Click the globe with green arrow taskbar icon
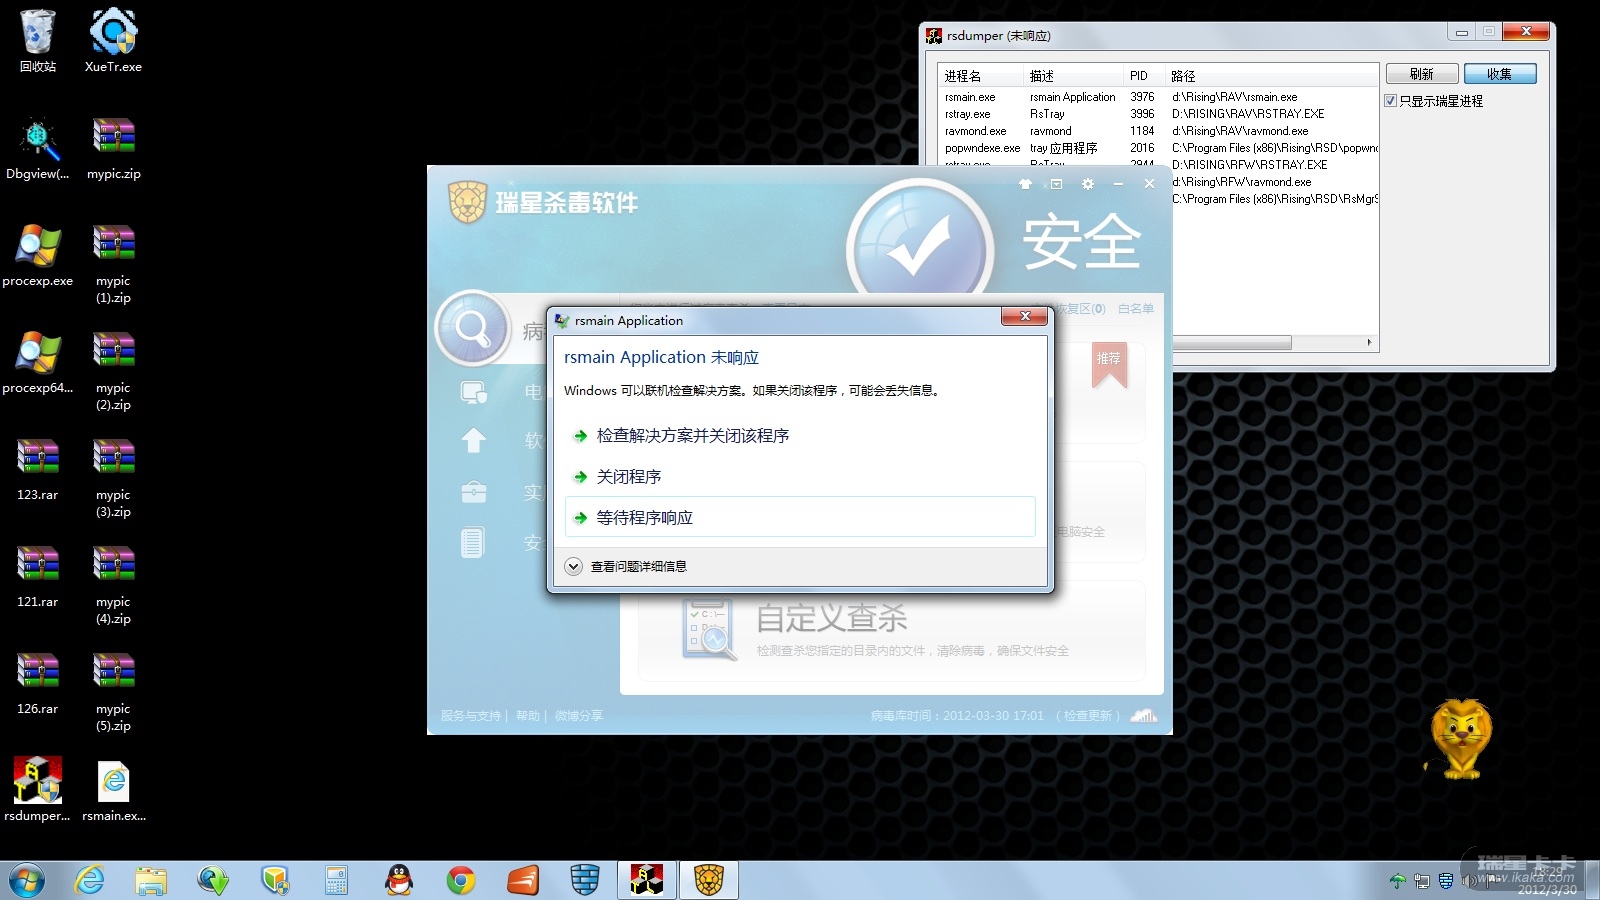 tap(213, 880)
